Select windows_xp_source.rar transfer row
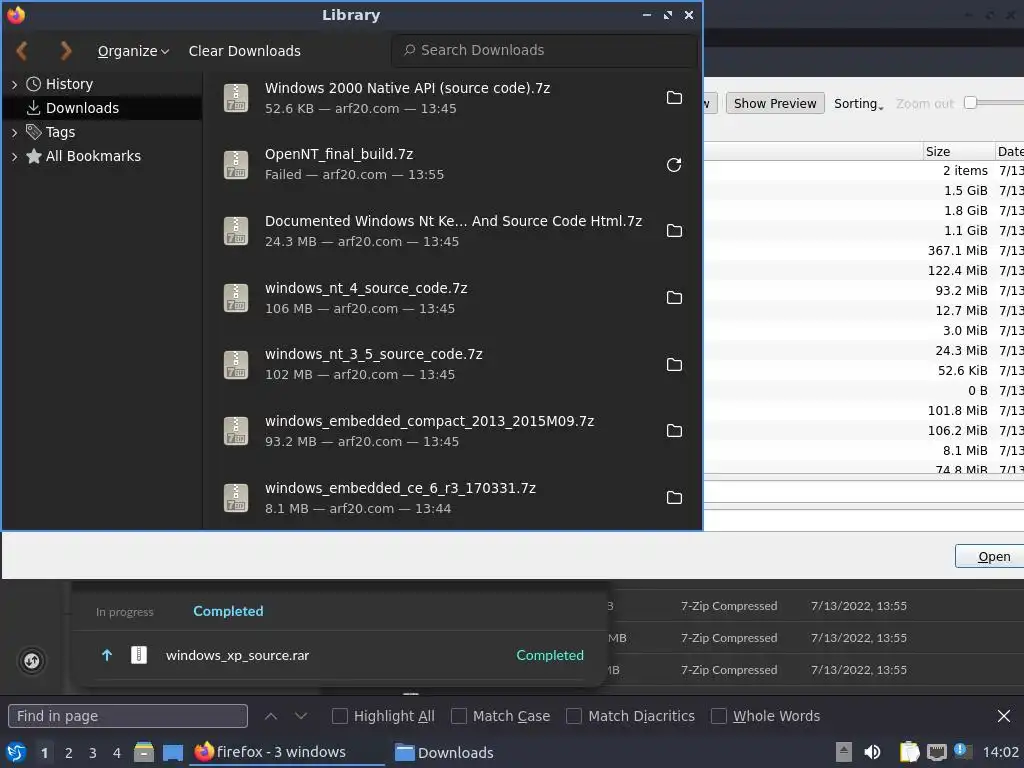Screen dimensions: 1024x768 (x=338, y=655)
